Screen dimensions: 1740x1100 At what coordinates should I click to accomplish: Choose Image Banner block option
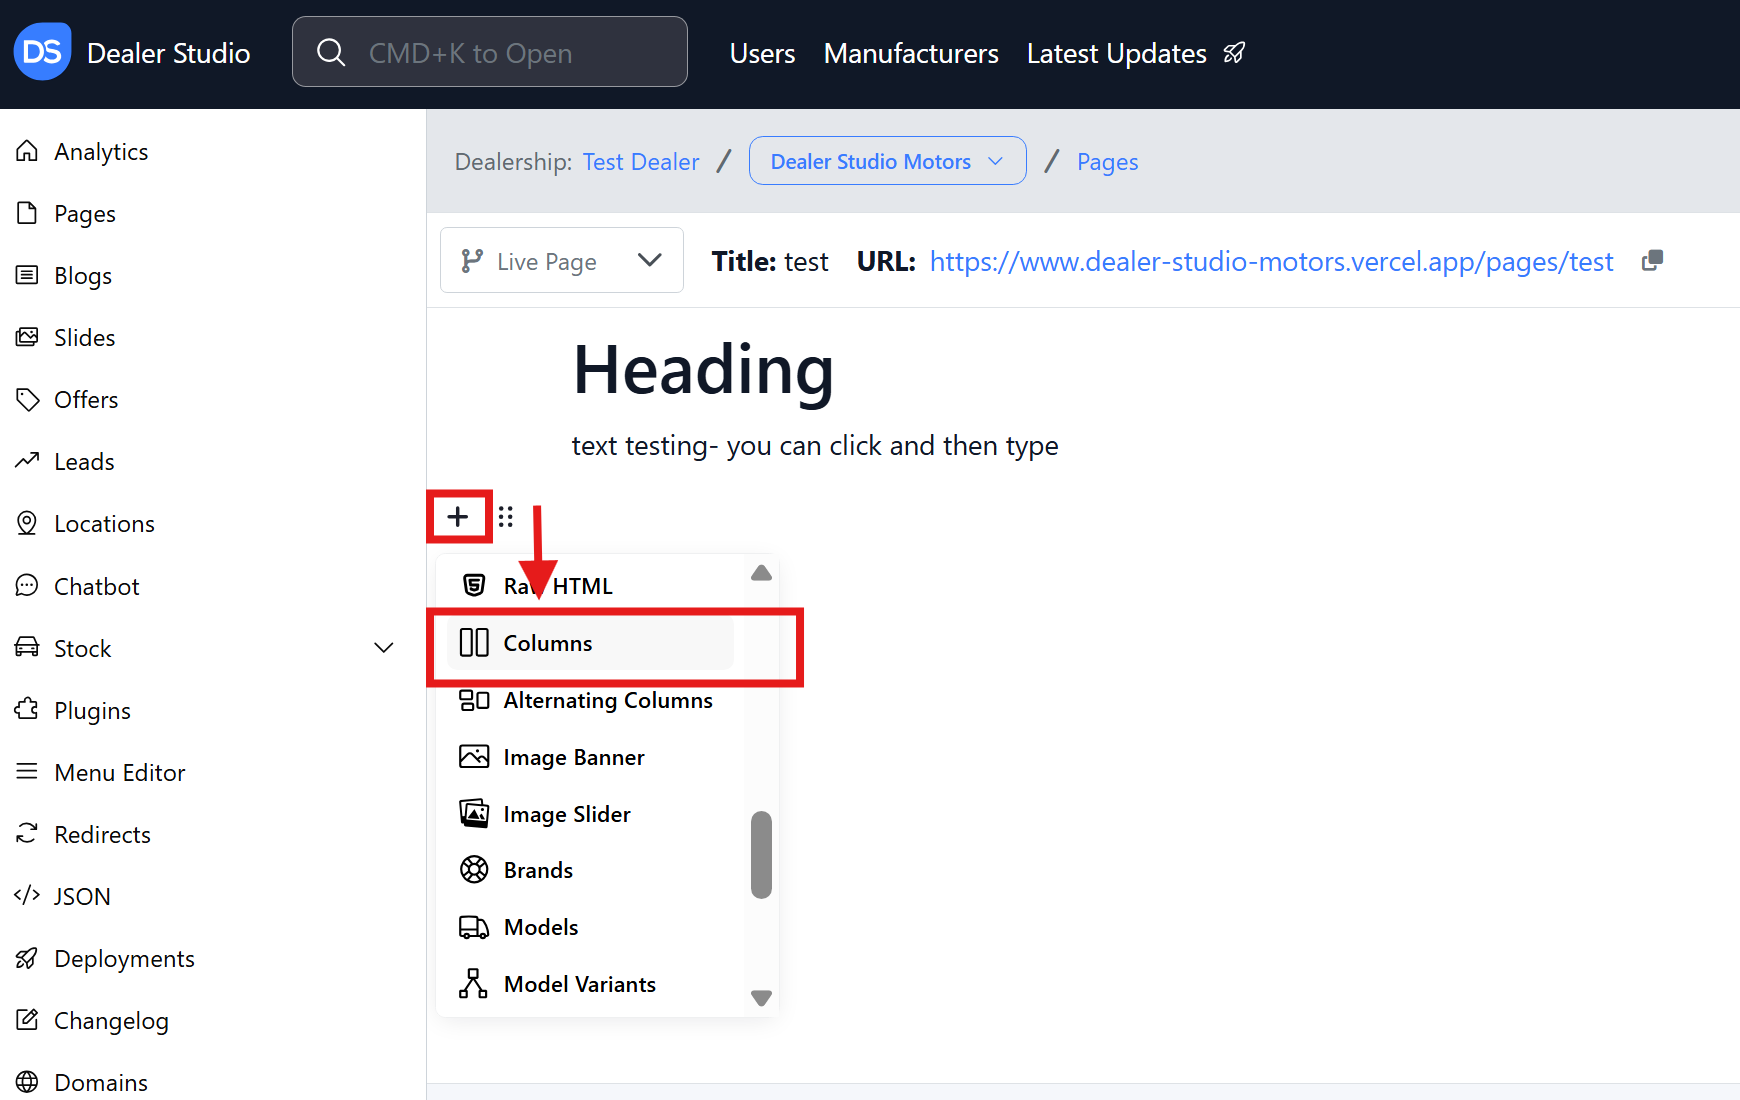pyautogui.click(x=573, y=758)
